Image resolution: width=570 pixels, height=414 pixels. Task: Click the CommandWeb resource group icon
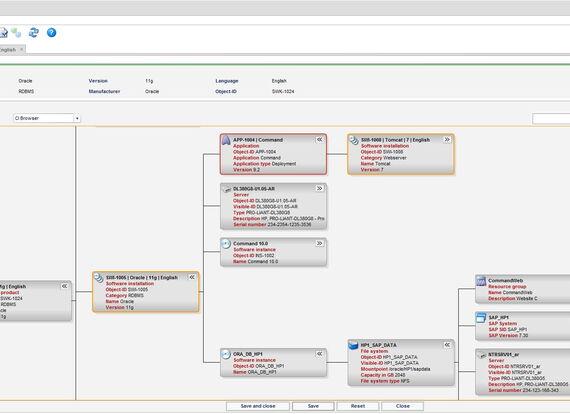pyautogui.click(x=481, y=281)
